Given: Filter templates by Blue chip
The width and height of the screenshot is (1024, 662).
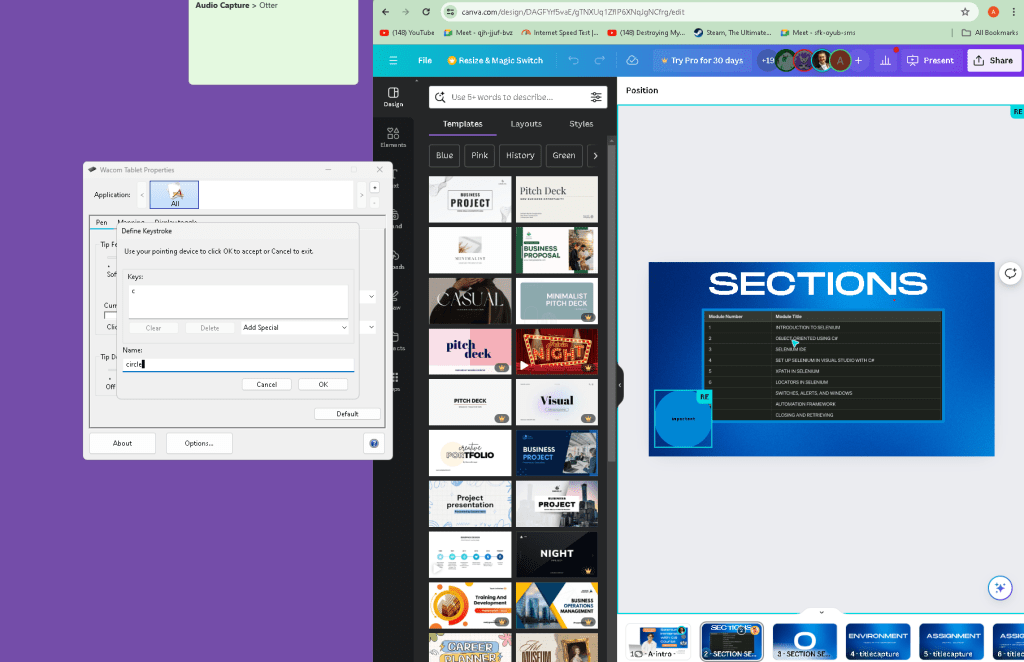Looking at the screenshot, I should coord(445,155).
